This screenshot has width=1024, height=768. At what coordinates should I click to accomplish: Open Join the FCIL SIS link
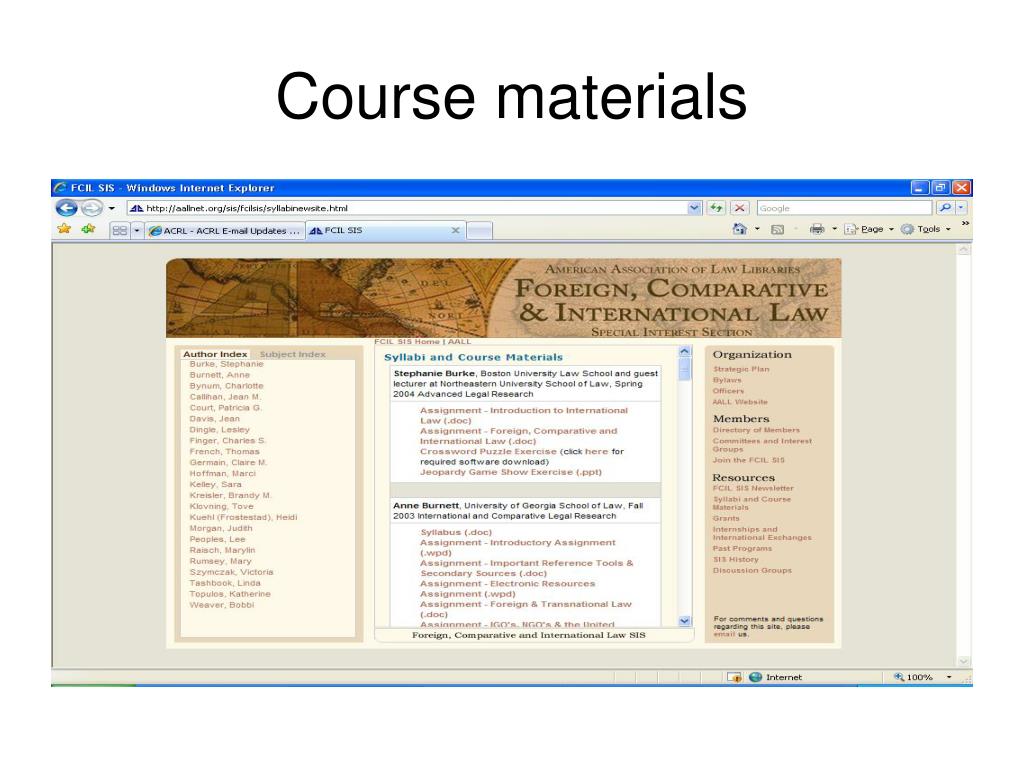coord(748,460)
